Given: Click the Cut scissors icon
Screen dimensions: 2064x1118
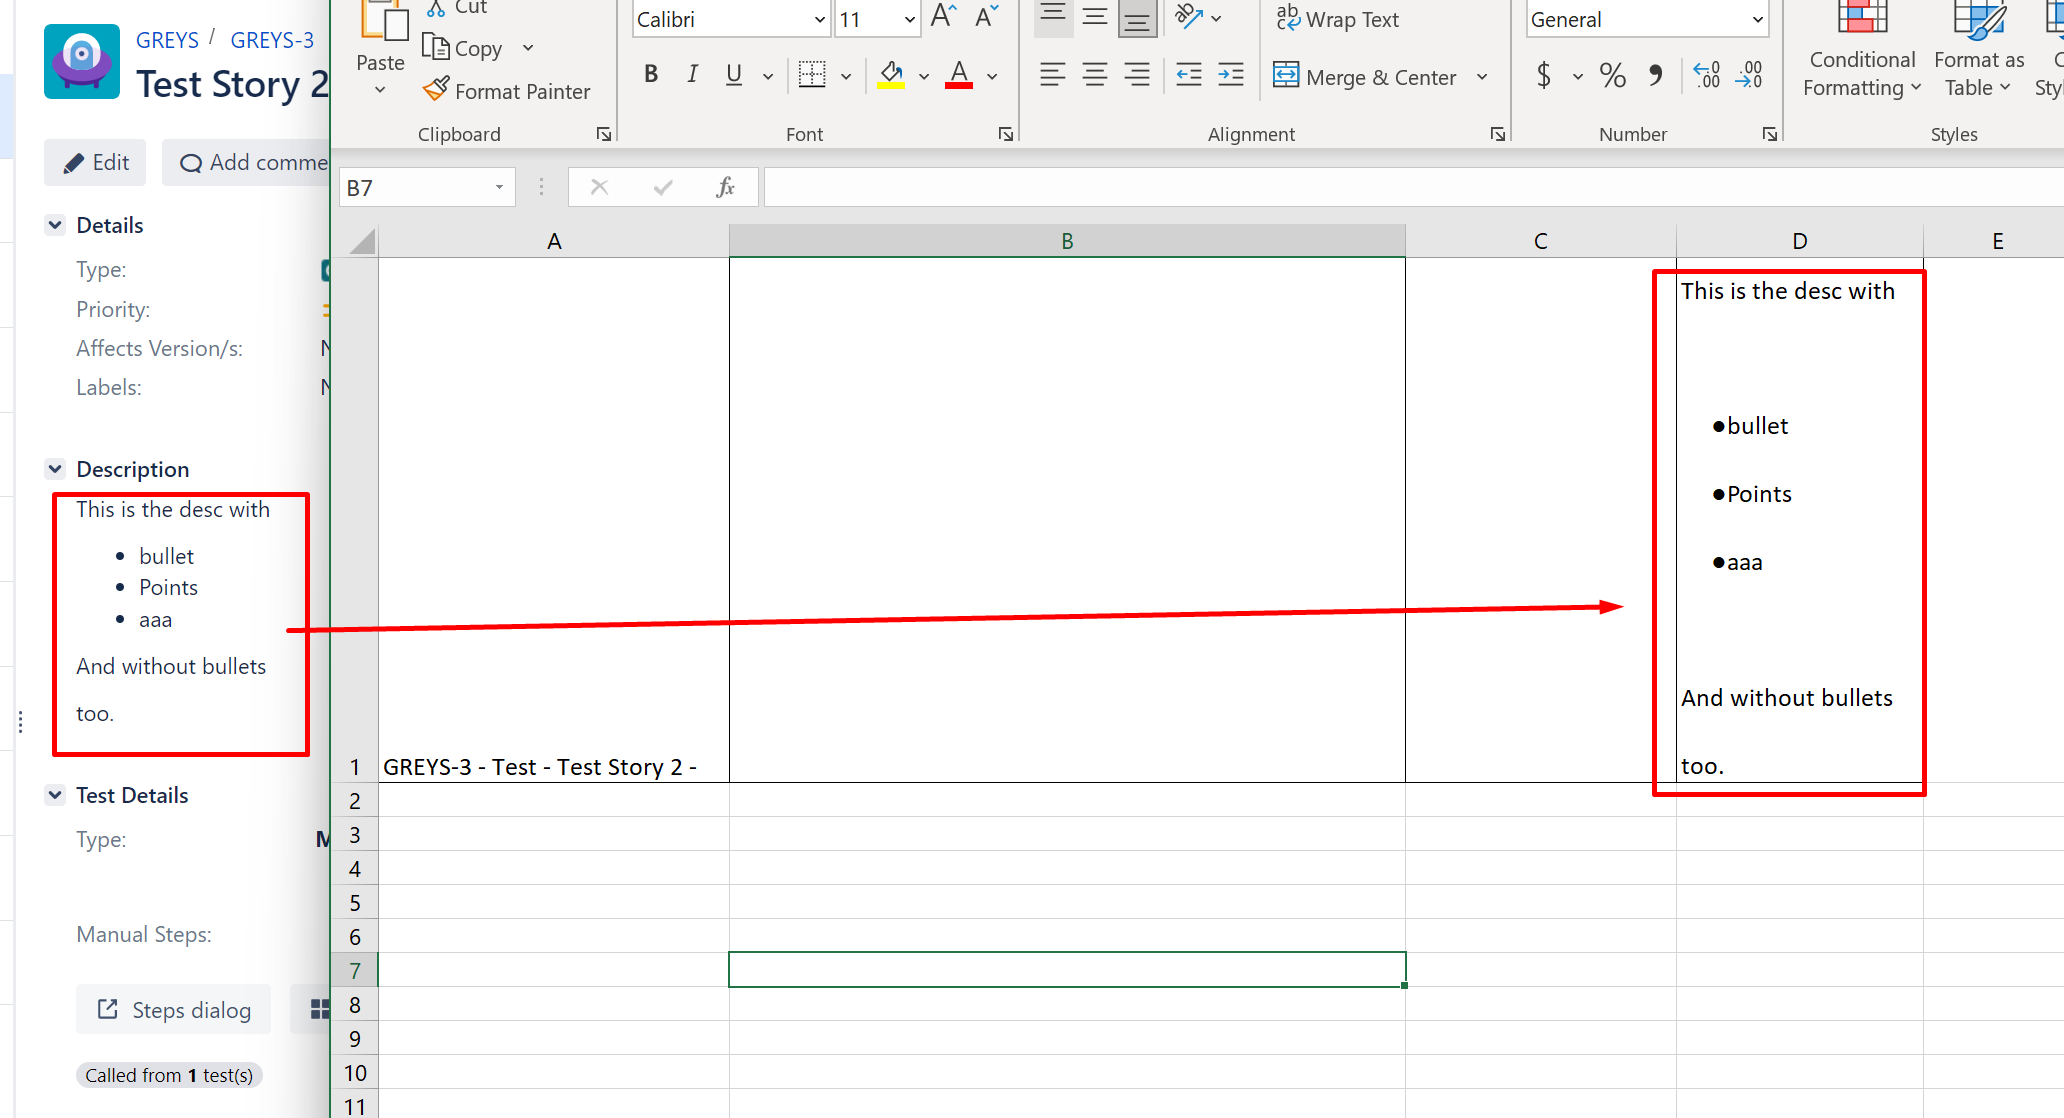Looking at the screenshot, I should point(436,7).
